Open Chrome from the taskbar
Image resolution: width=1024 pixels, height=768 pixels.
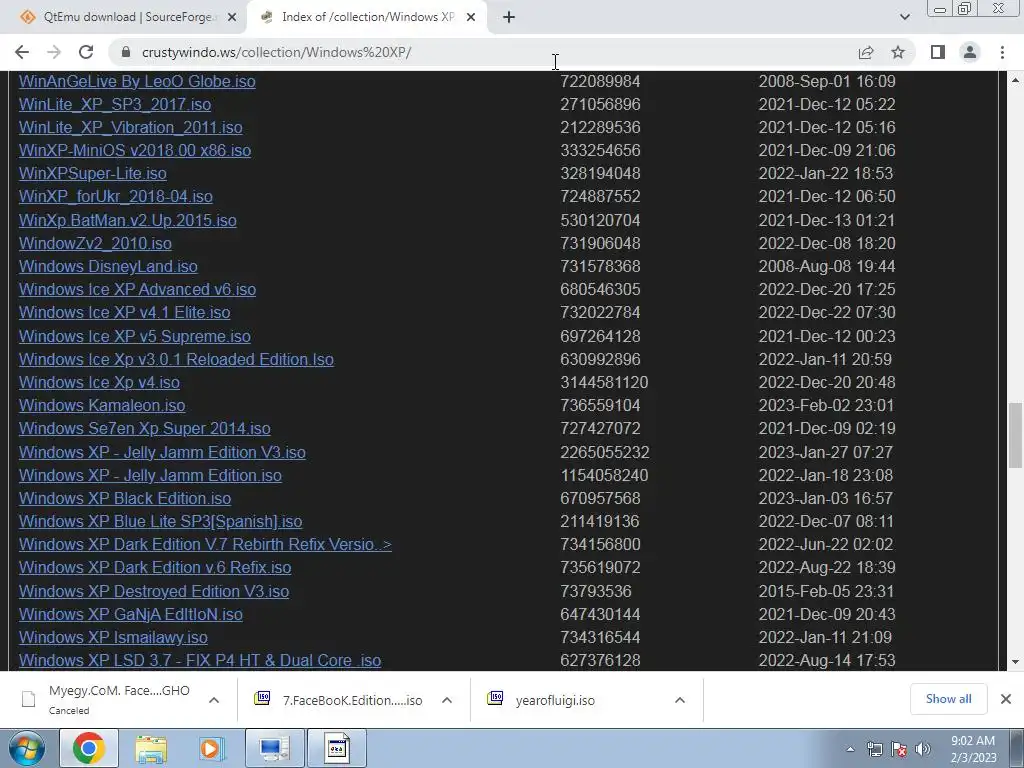click(89, 748)
